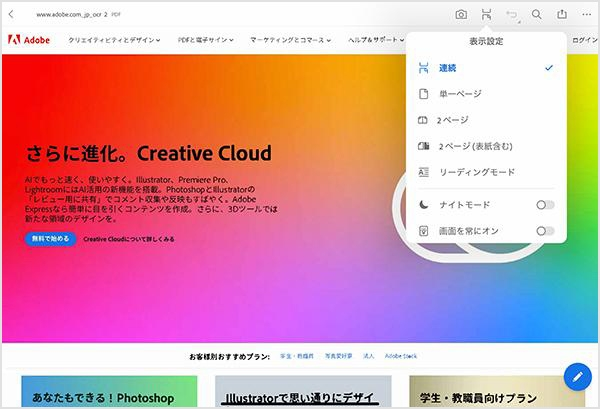Open 法人 plan link
This screenshot has width=600, height=409.
coord(368,356)
